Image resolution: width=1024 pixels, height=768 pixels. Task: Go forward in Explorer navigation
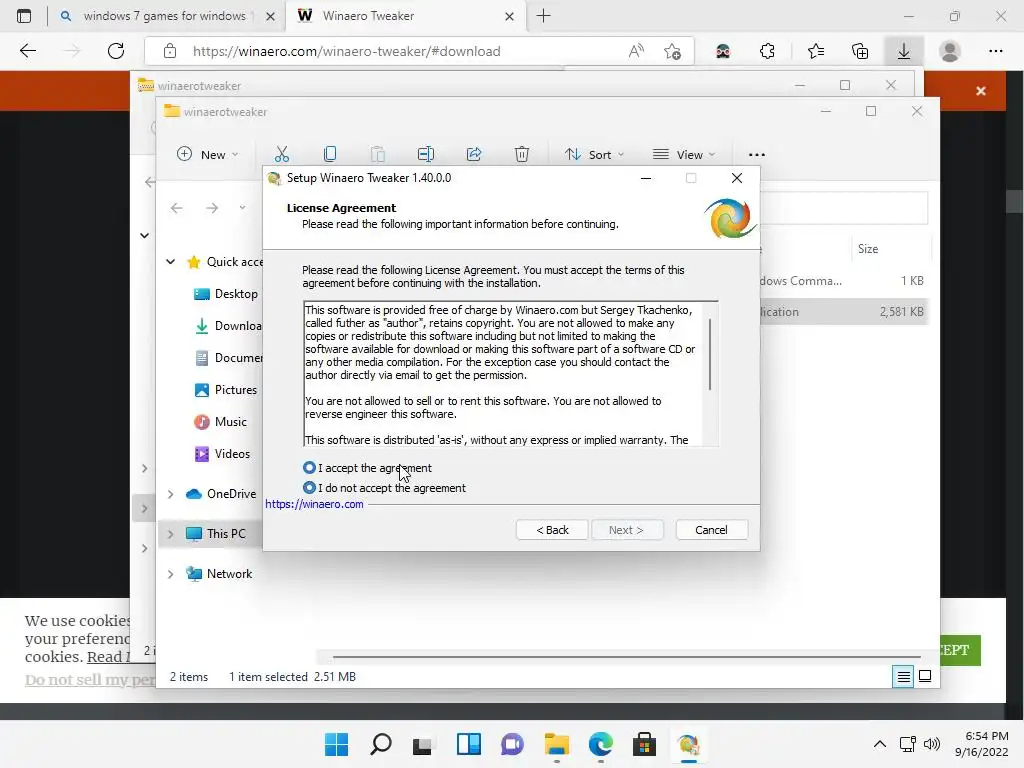pos(212,208)
